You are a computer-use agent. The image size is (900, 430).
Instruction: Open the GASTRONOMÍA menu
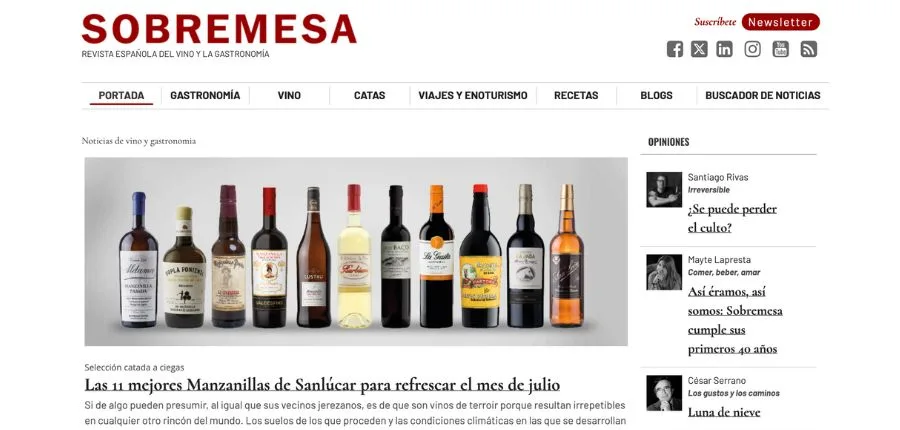tap(205, 95)
